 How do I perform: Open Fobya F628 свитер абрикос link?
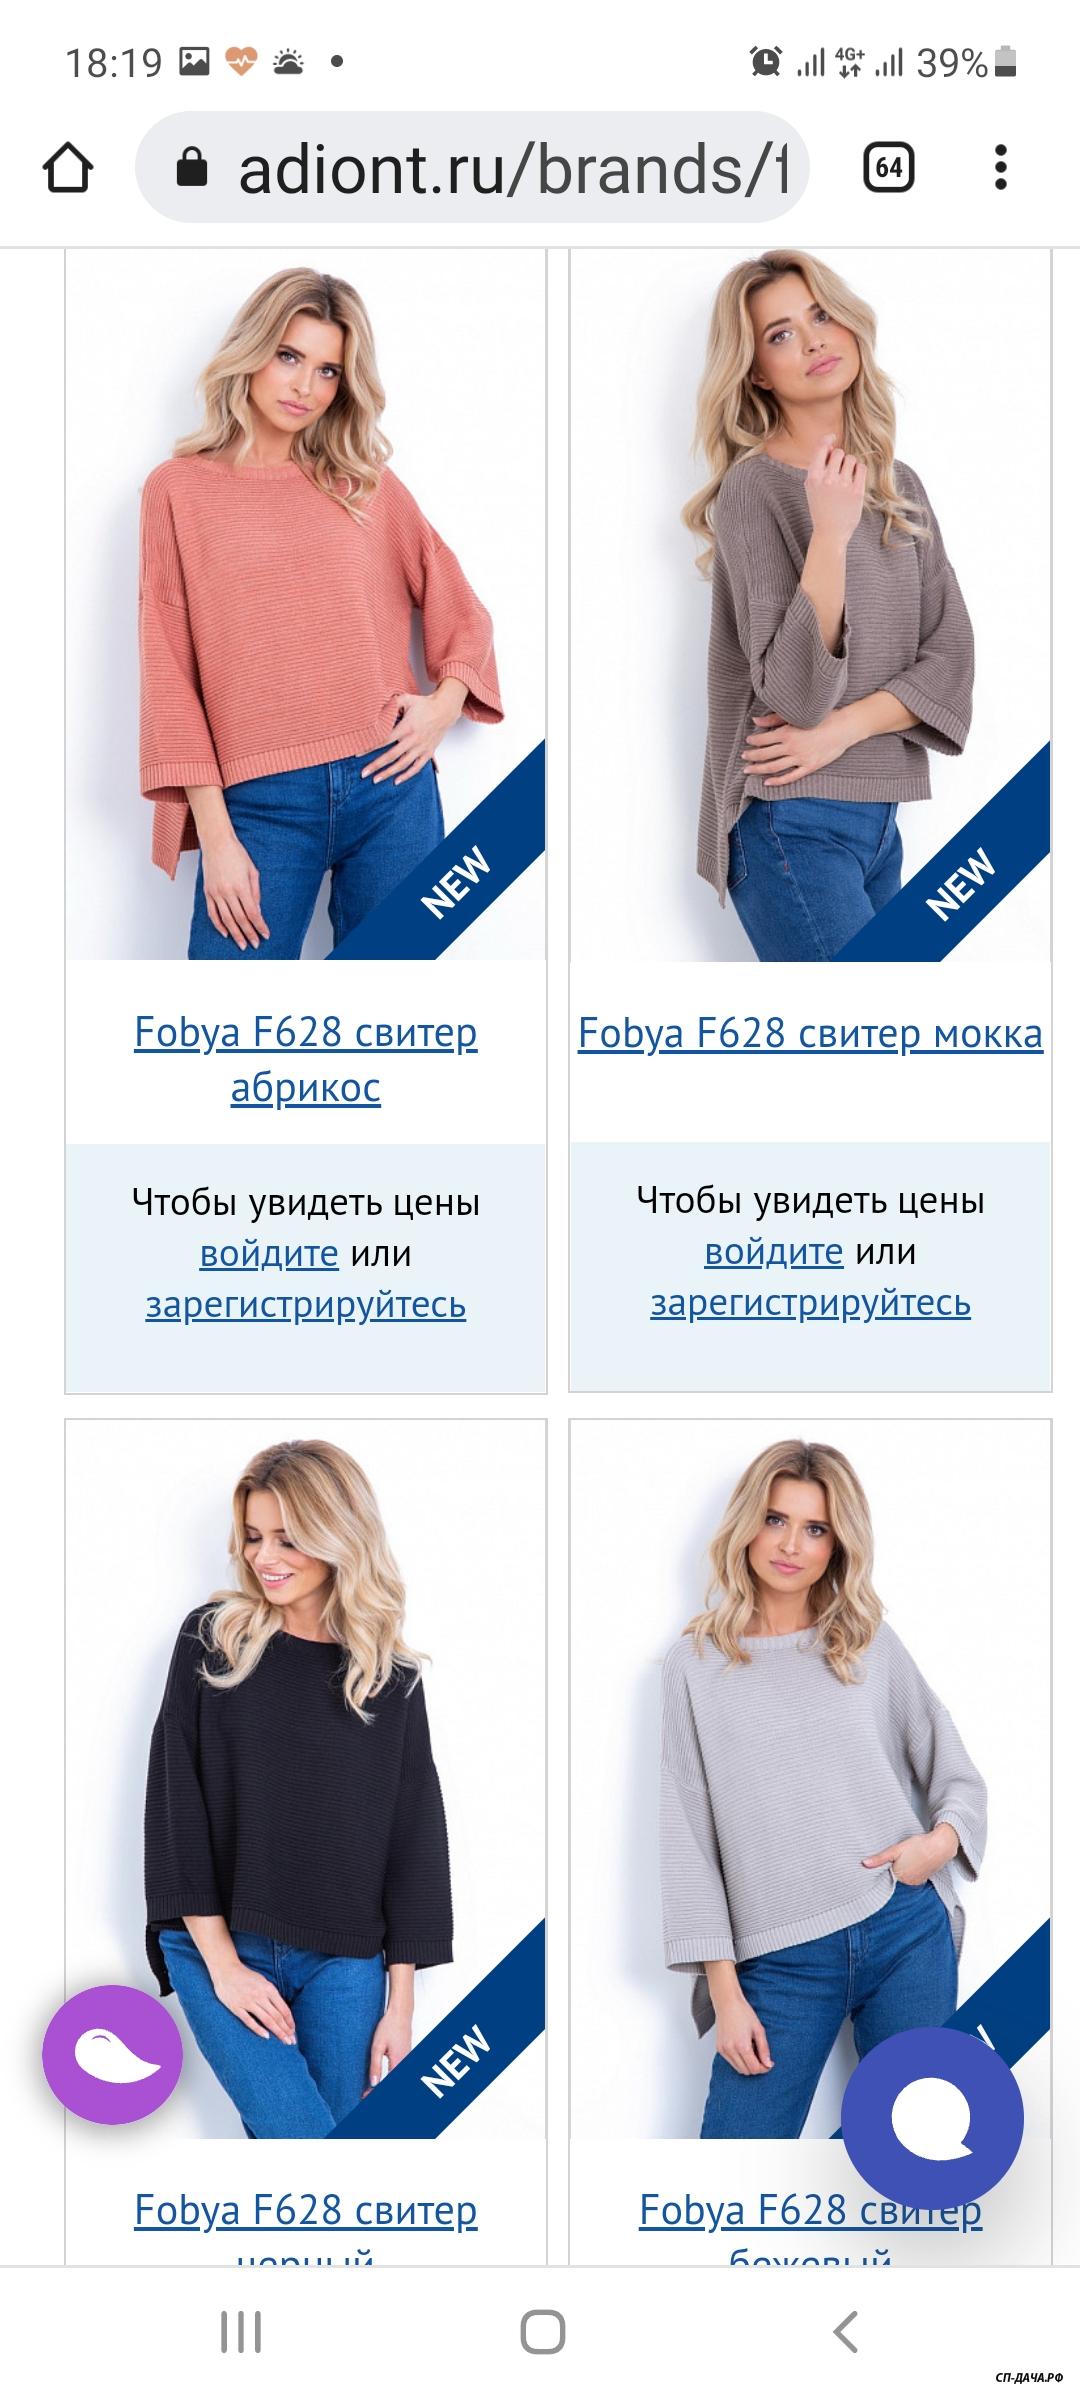pyautogui.click(x=306, y=1059)
